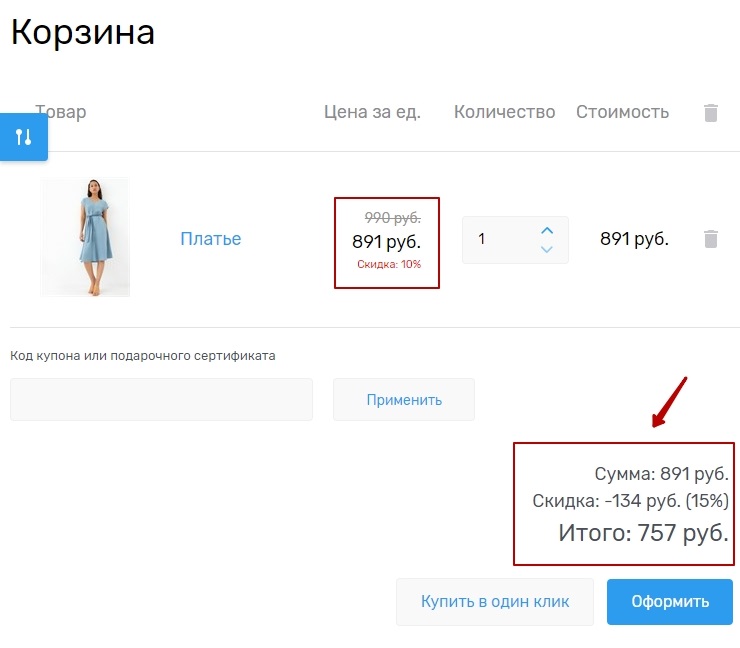Open the blue floating settings sliders button
The image size is (740, 648).
click(24, 137)
